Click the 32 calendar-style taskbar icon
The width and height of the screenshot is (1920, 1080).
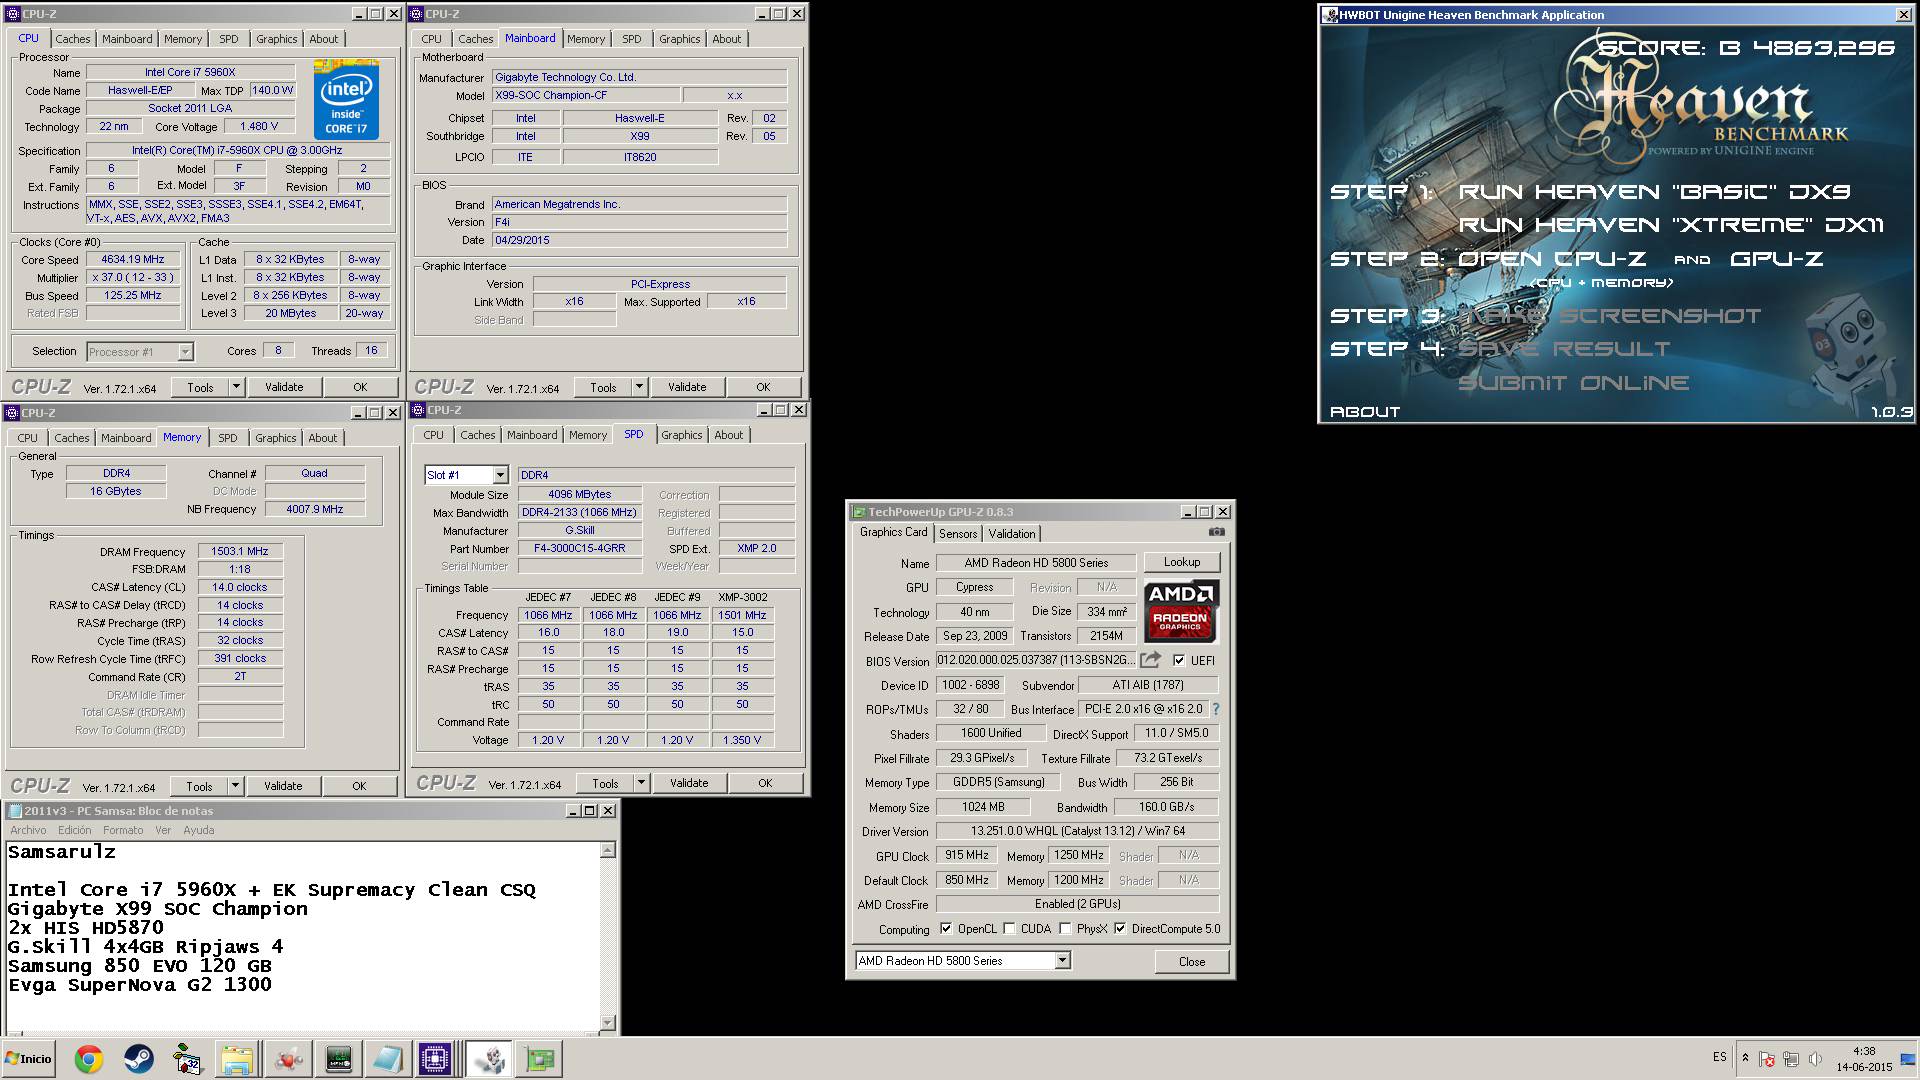pyautogui.click(x=187, y=1059)
